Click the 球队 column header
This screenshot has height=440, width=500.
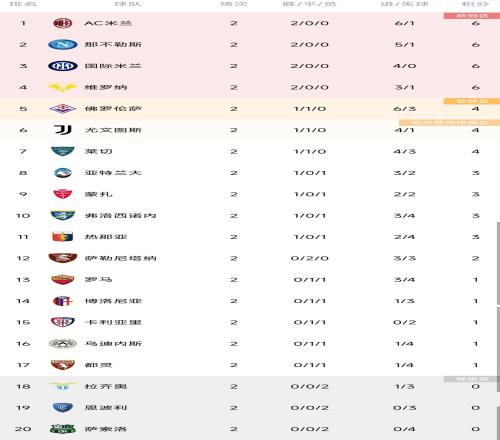(128, 4)
